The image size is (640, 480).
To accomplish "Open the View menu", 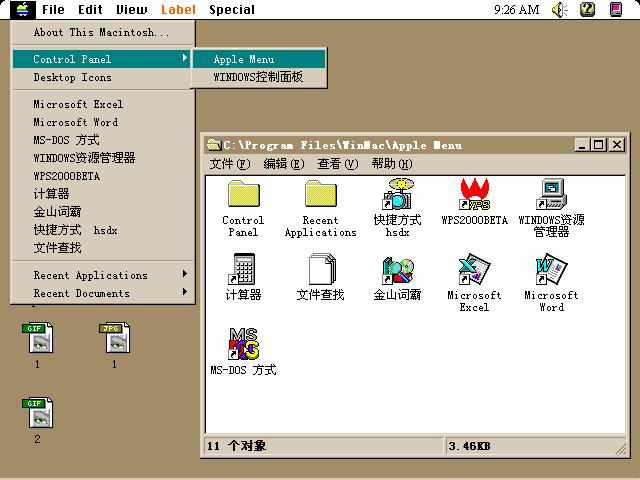I will [131, 9].
